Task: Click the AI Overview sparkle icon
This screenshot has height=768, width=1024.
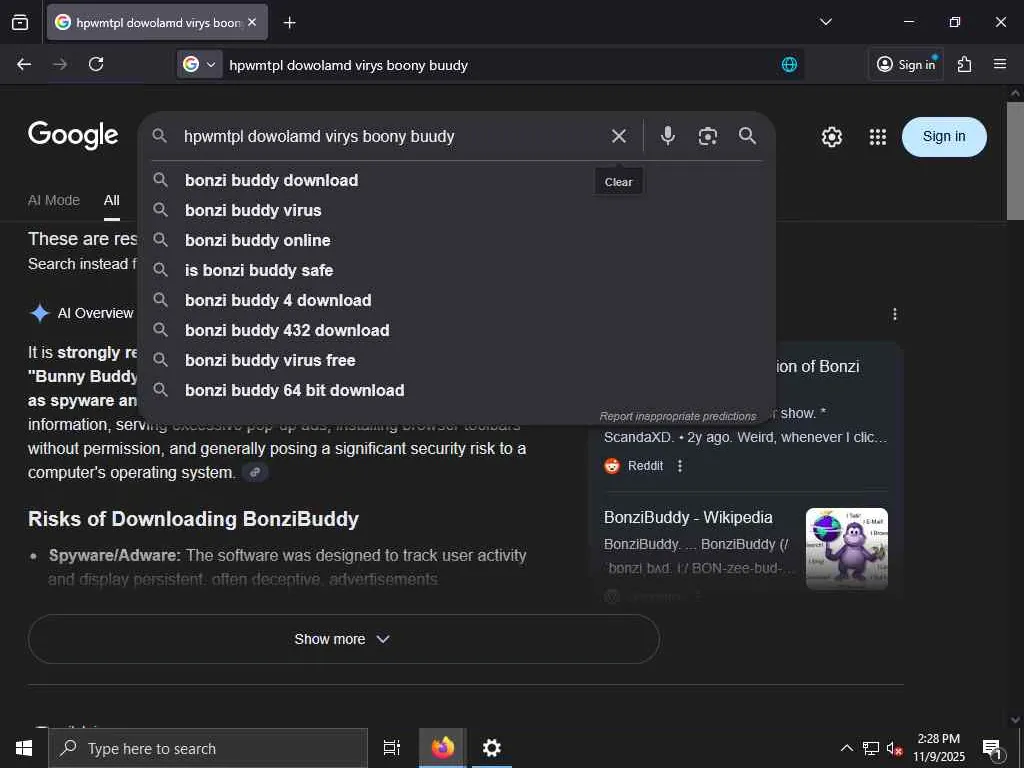Action: pos(40,313)
